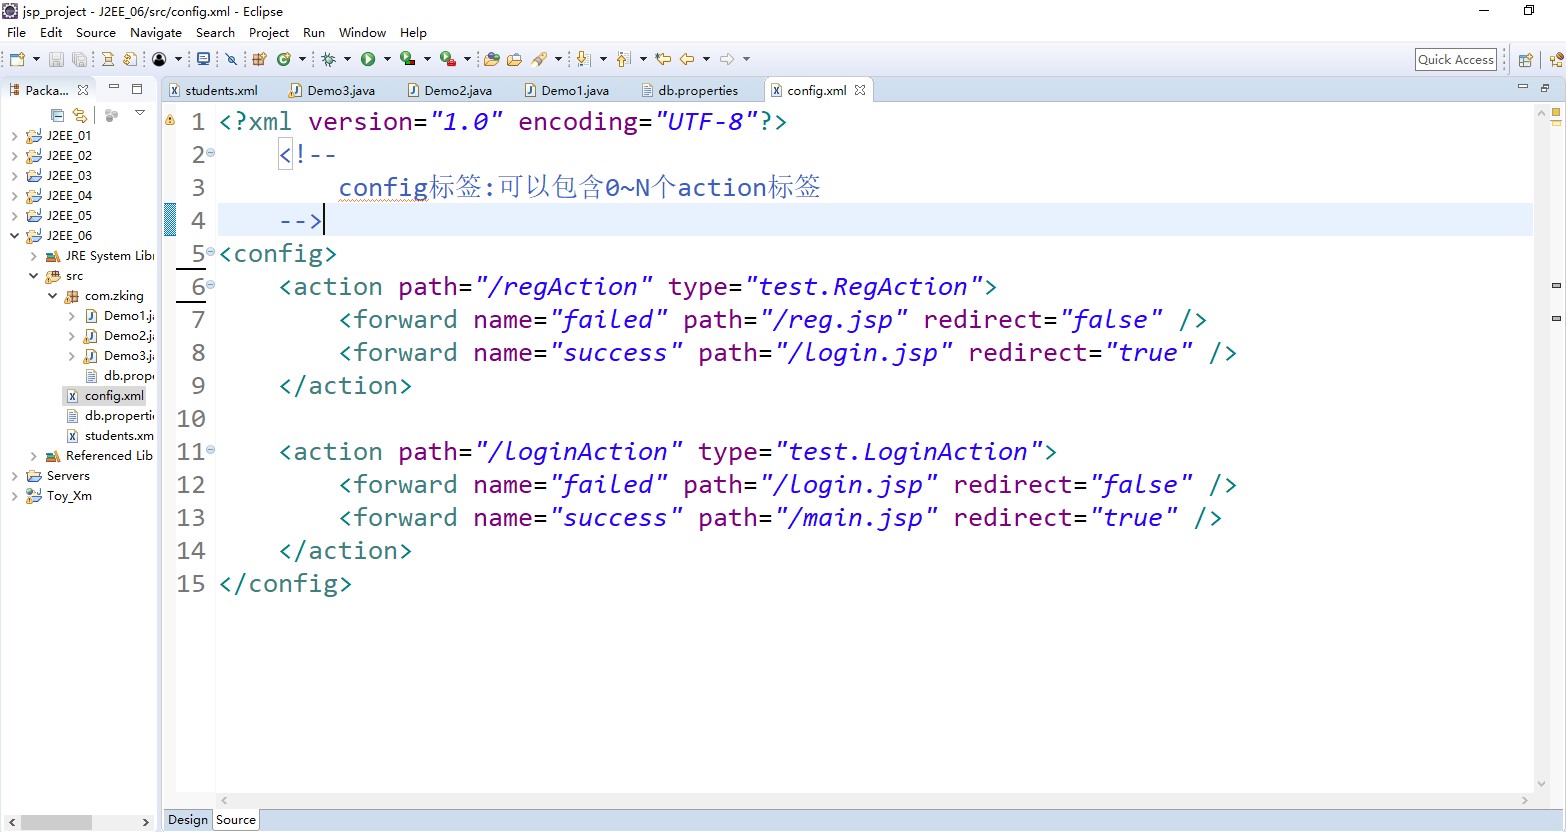The width and height of the screenshot is (1566, 832).
Task: Click the Save All toolbar icon
Action: [x=79, y=59]
